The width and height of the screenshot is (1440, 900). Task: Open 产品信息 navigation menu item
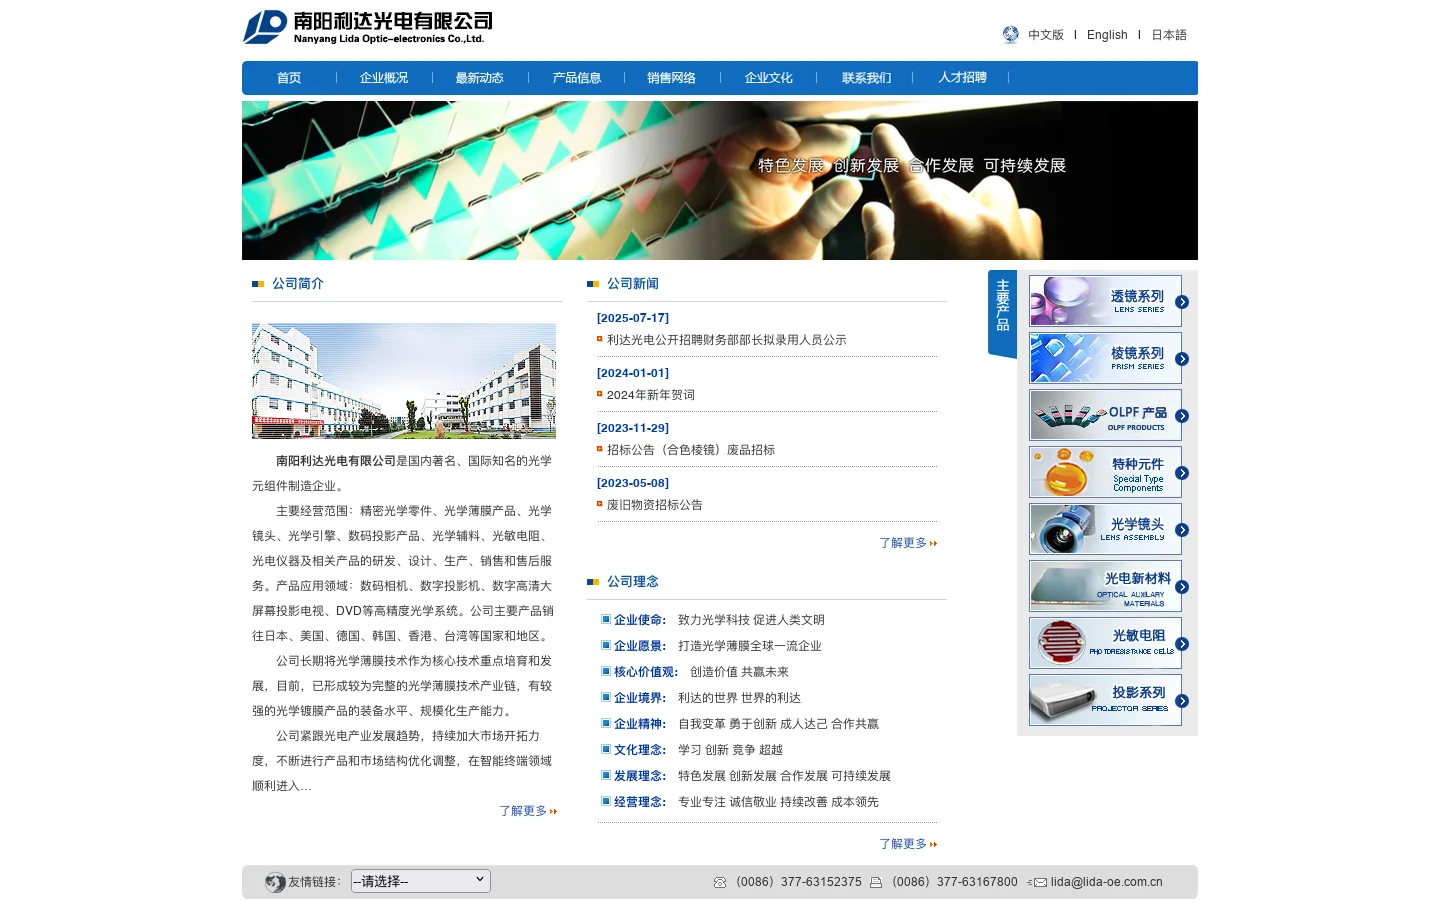point(577,78)
